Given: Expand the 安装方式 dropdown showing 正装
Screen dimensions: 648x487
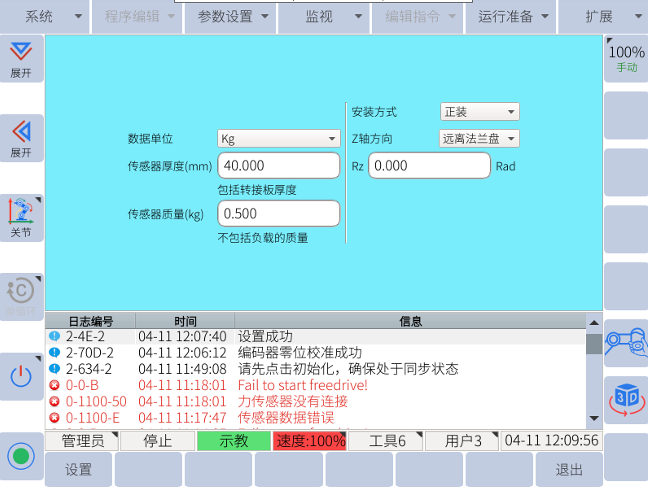Looking at the screenshot, I should [479, 111].
